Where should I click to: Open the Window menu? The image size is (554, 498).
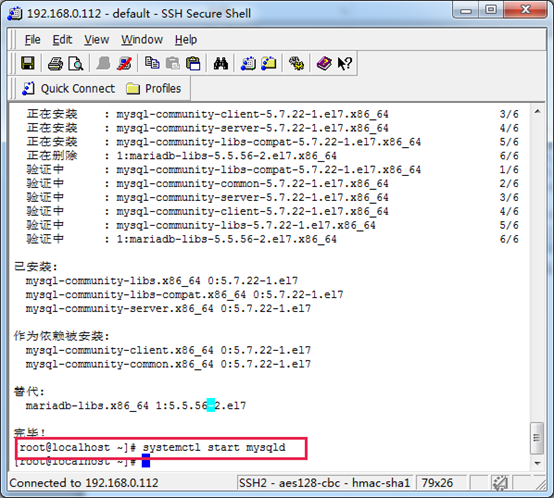tap(142, 40)
